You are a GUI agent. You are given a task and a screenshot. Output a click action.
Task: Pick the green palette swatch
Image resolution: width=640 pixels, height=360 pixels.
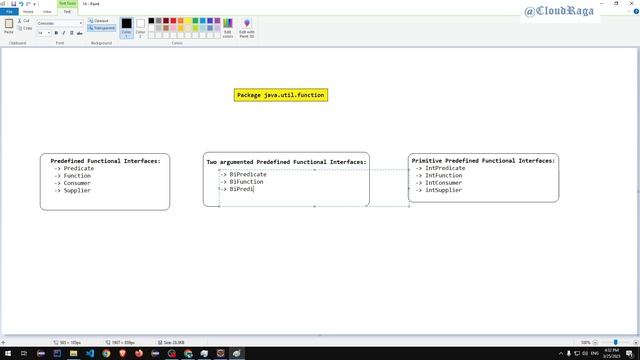click(196, 20)
